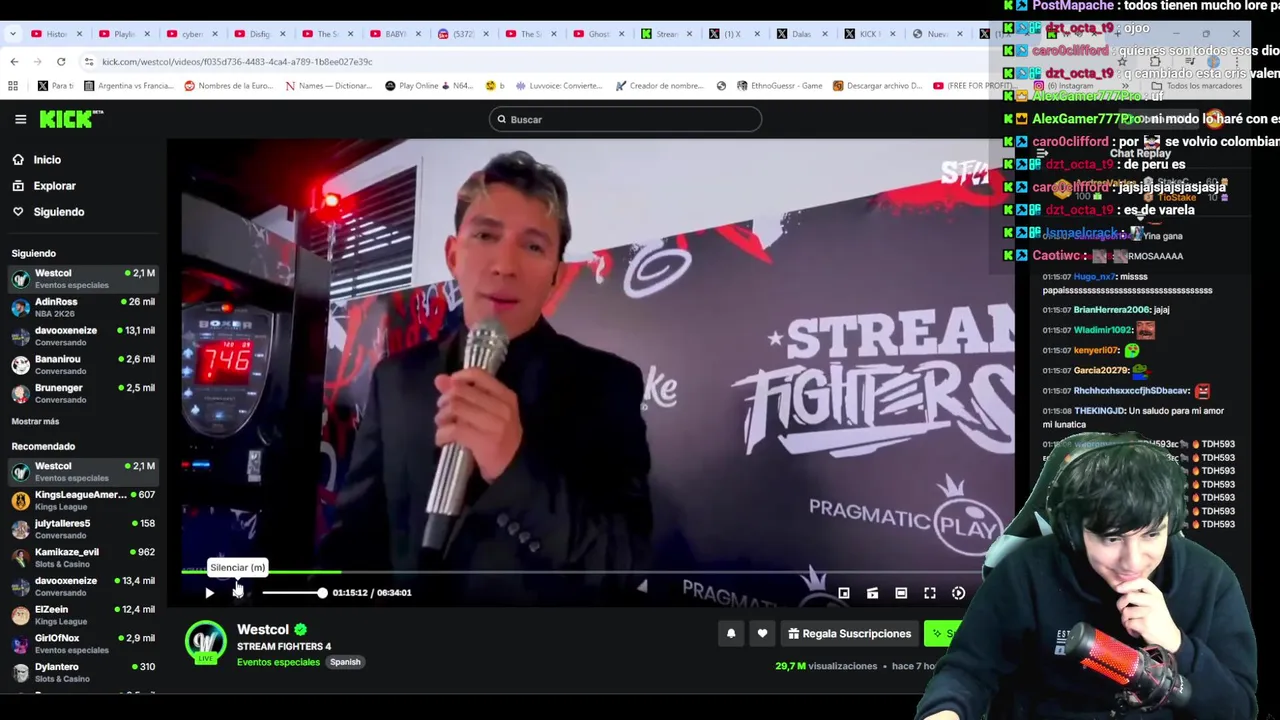Click Regala Suscripciones button
Screen dimensions: 1280x720
(x=849, y=633)
